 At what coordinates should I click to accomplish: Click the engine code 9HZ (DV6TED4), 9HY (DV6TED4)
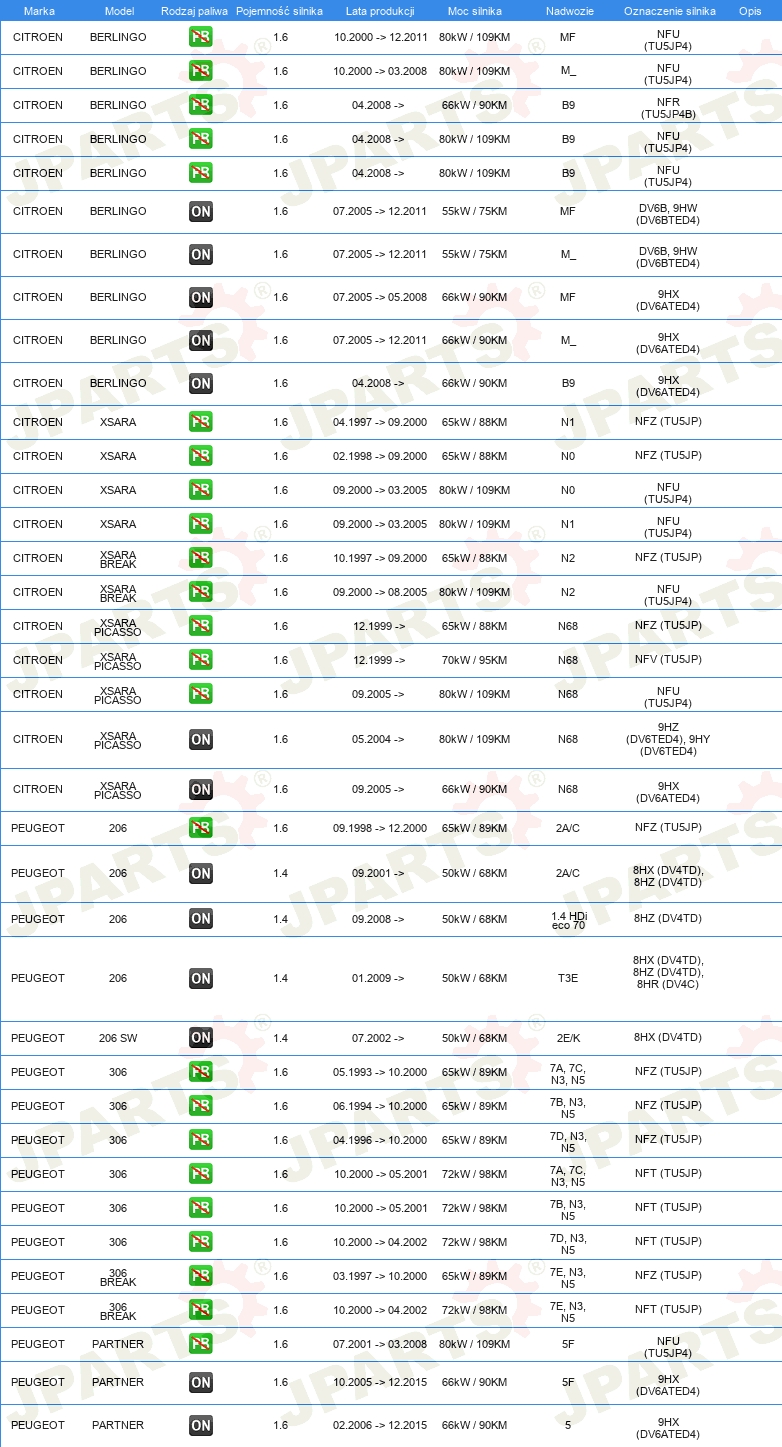(668, 739)
